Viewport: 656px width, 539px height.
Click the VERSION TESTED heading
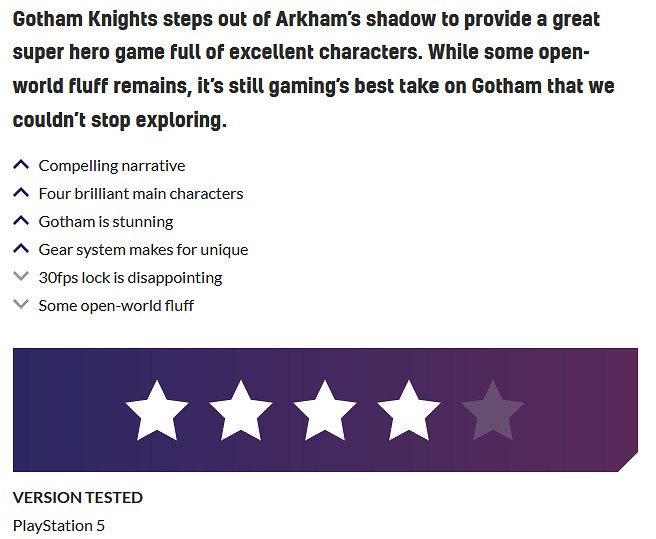(x=78, y=498)
